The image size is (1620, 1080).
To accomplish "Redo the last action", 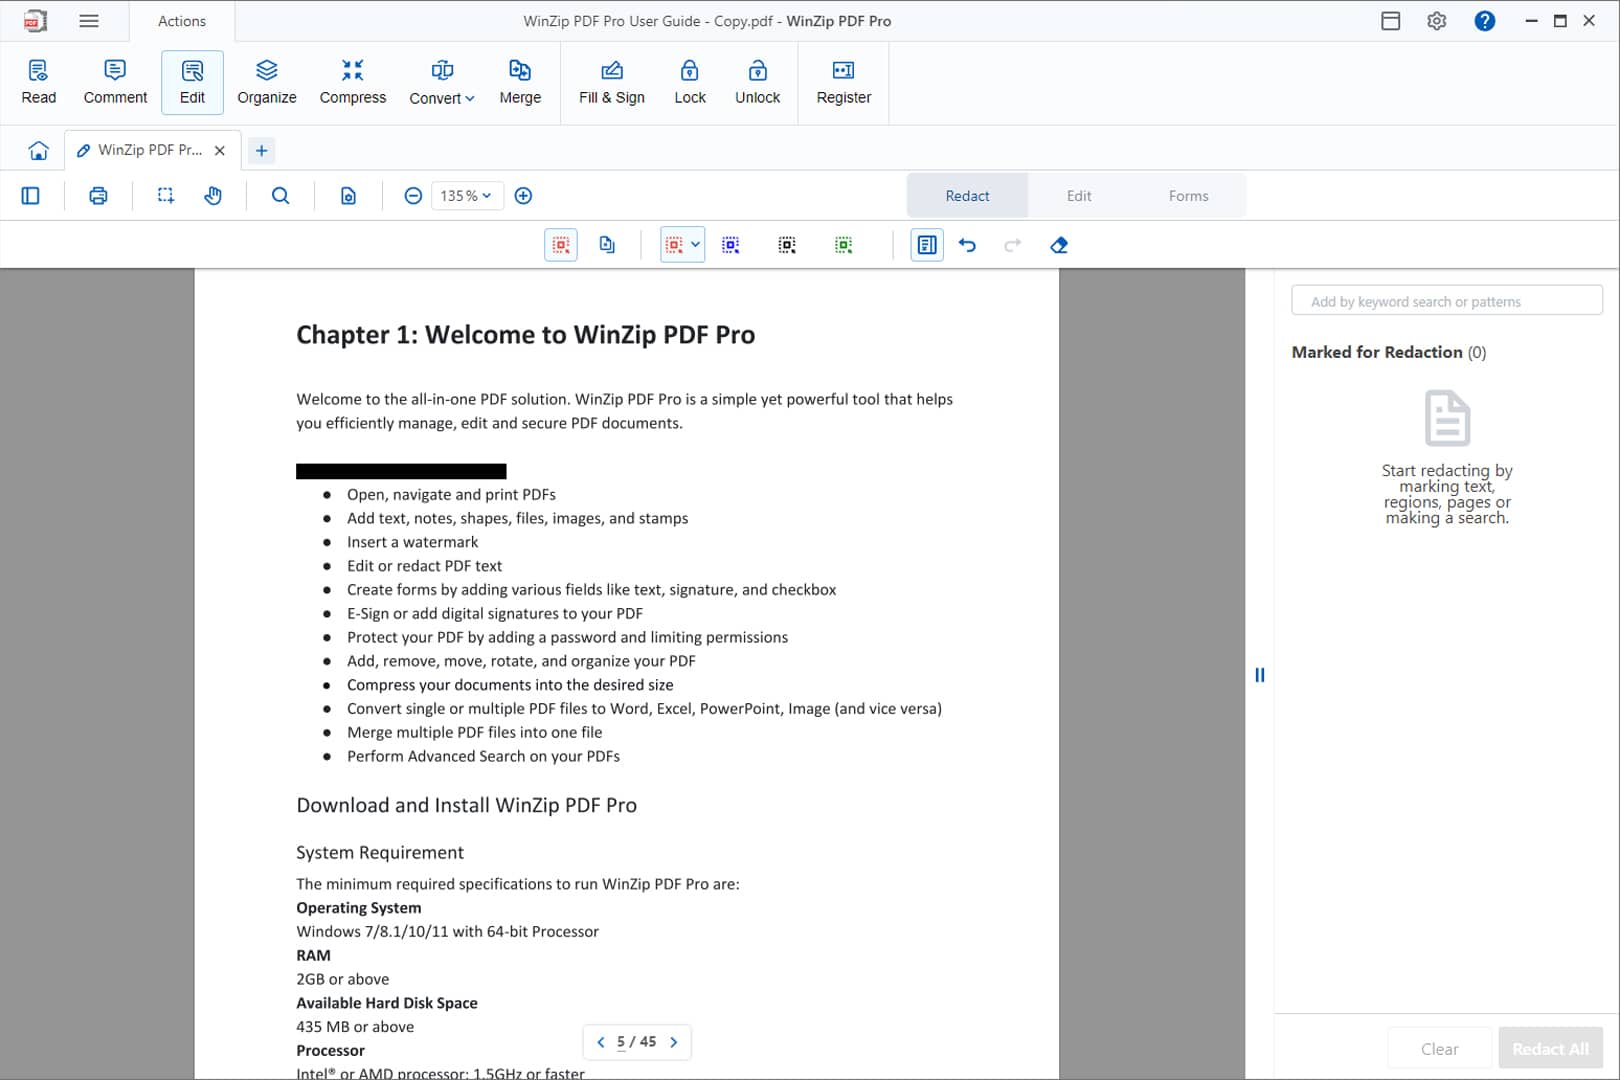I will click(1013, 245).
